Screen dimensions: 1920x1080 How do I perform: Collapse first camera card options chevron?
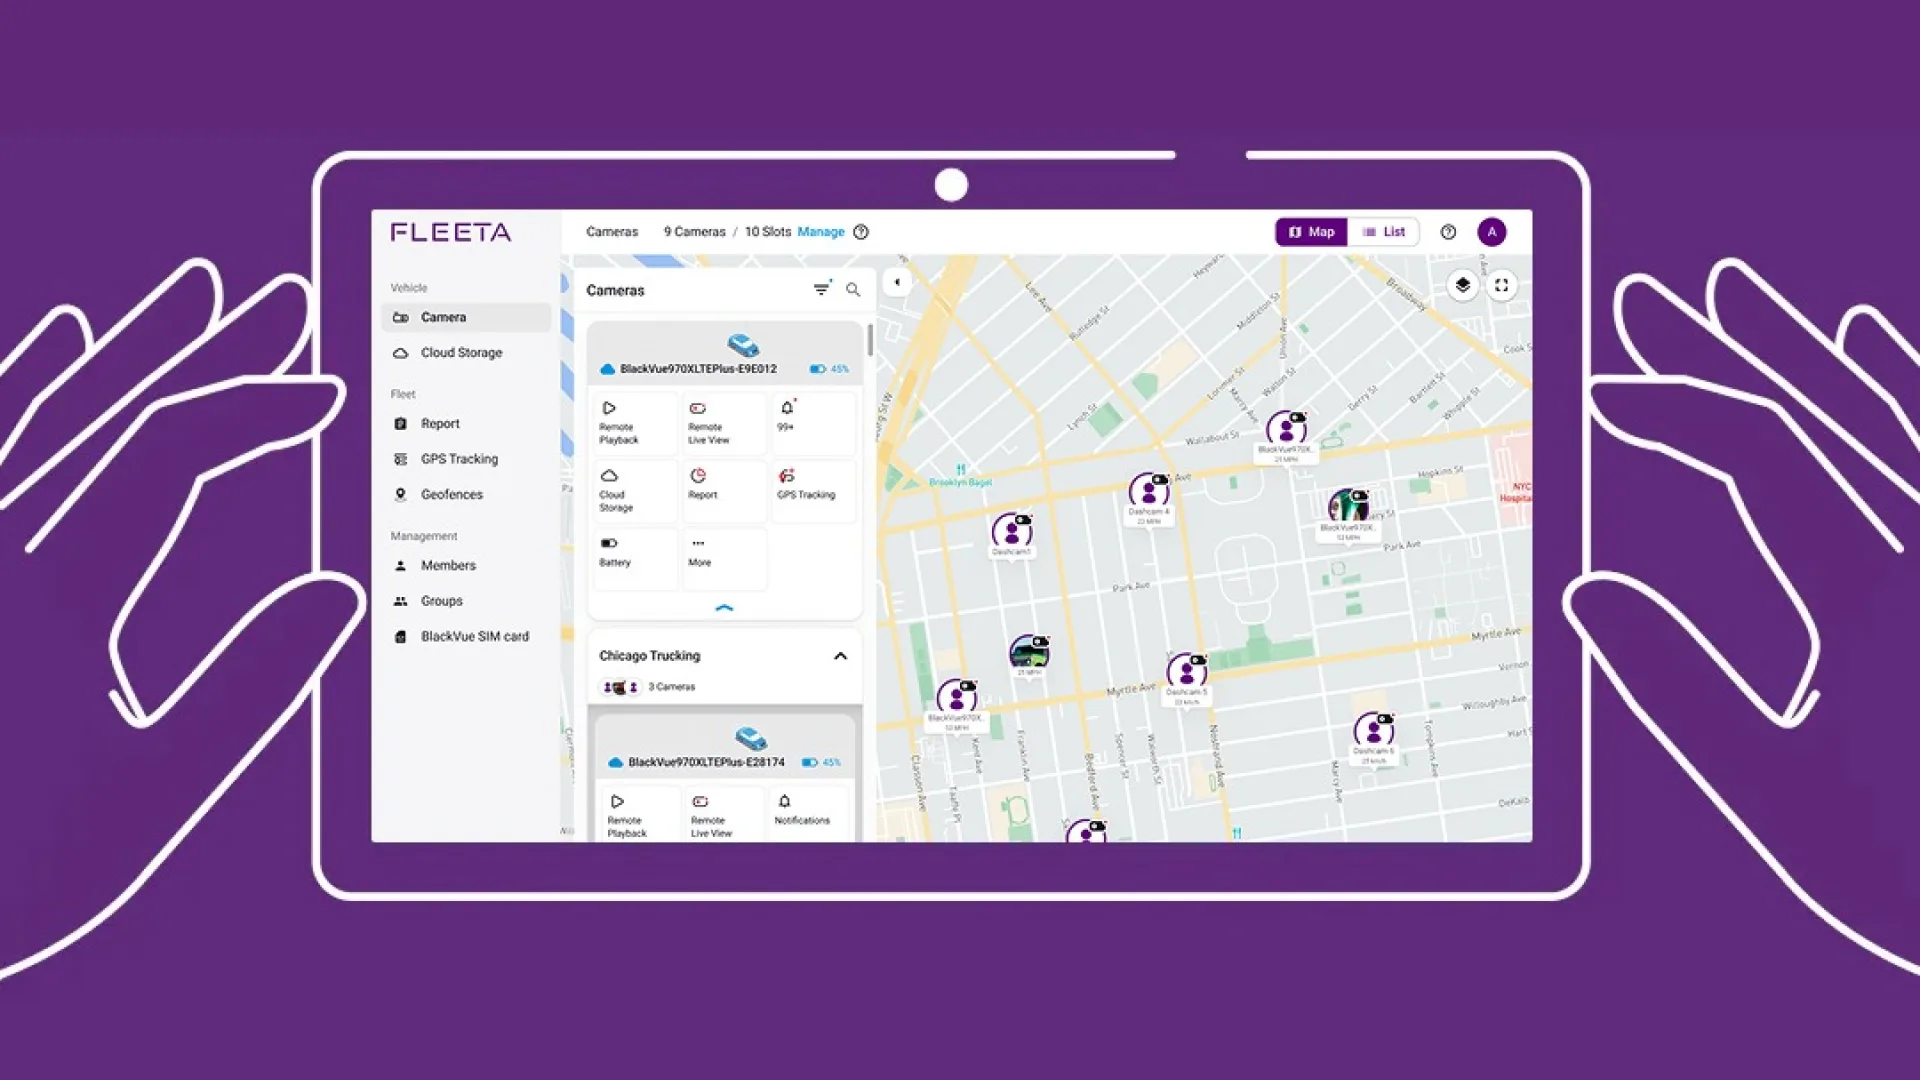pyautogui.click(x=724, y=608)
